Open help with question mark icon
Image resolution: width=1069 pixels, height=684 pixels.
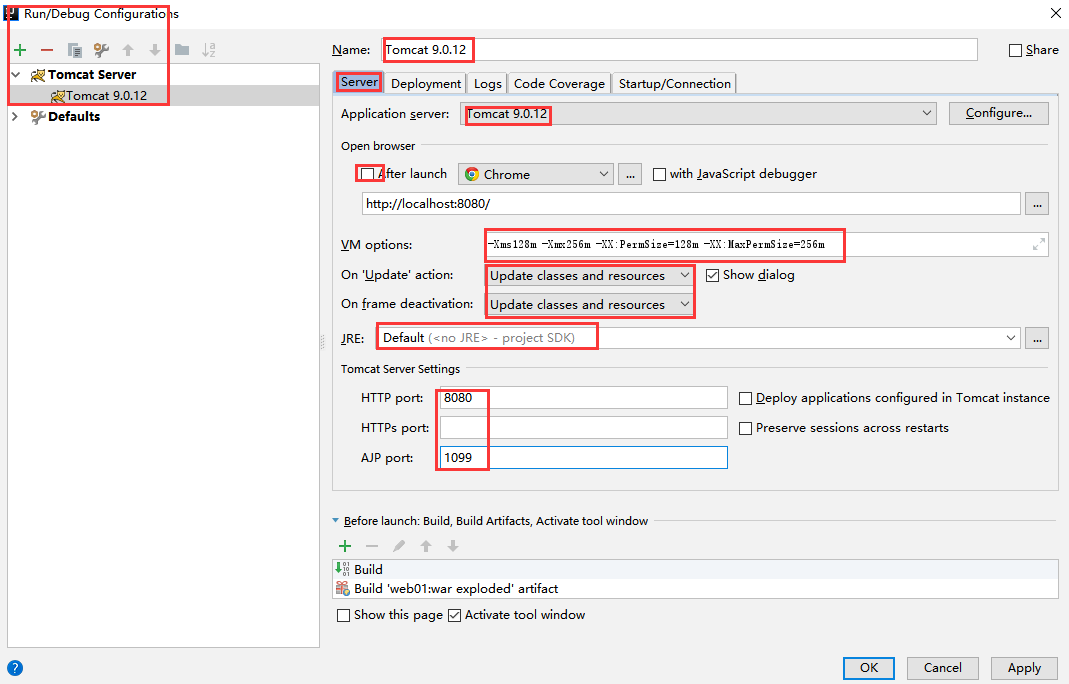[14, 668]
